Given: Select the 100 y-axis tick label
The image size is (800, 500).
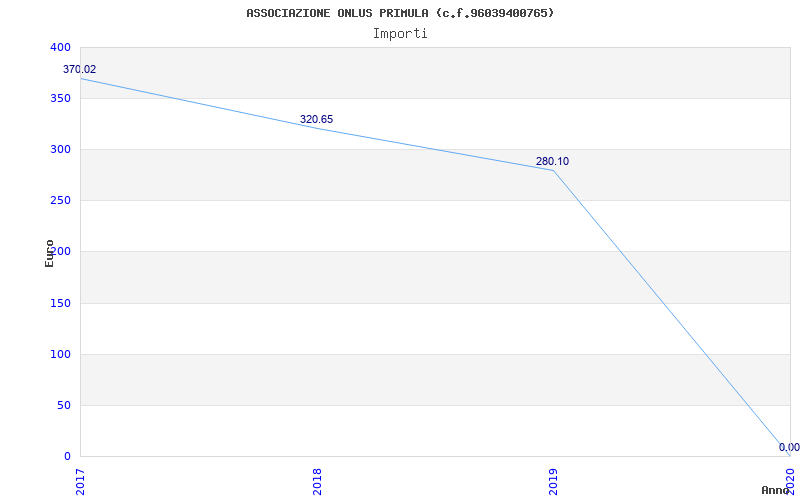Looking at the screenshot, I should (x=60, y=354).
